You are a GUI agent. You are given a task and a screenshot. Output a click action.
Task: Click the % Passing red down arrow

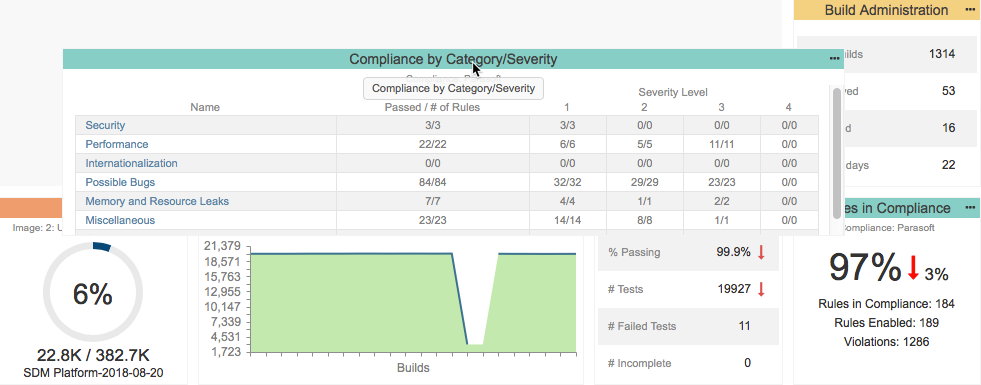tap(761, 252)
